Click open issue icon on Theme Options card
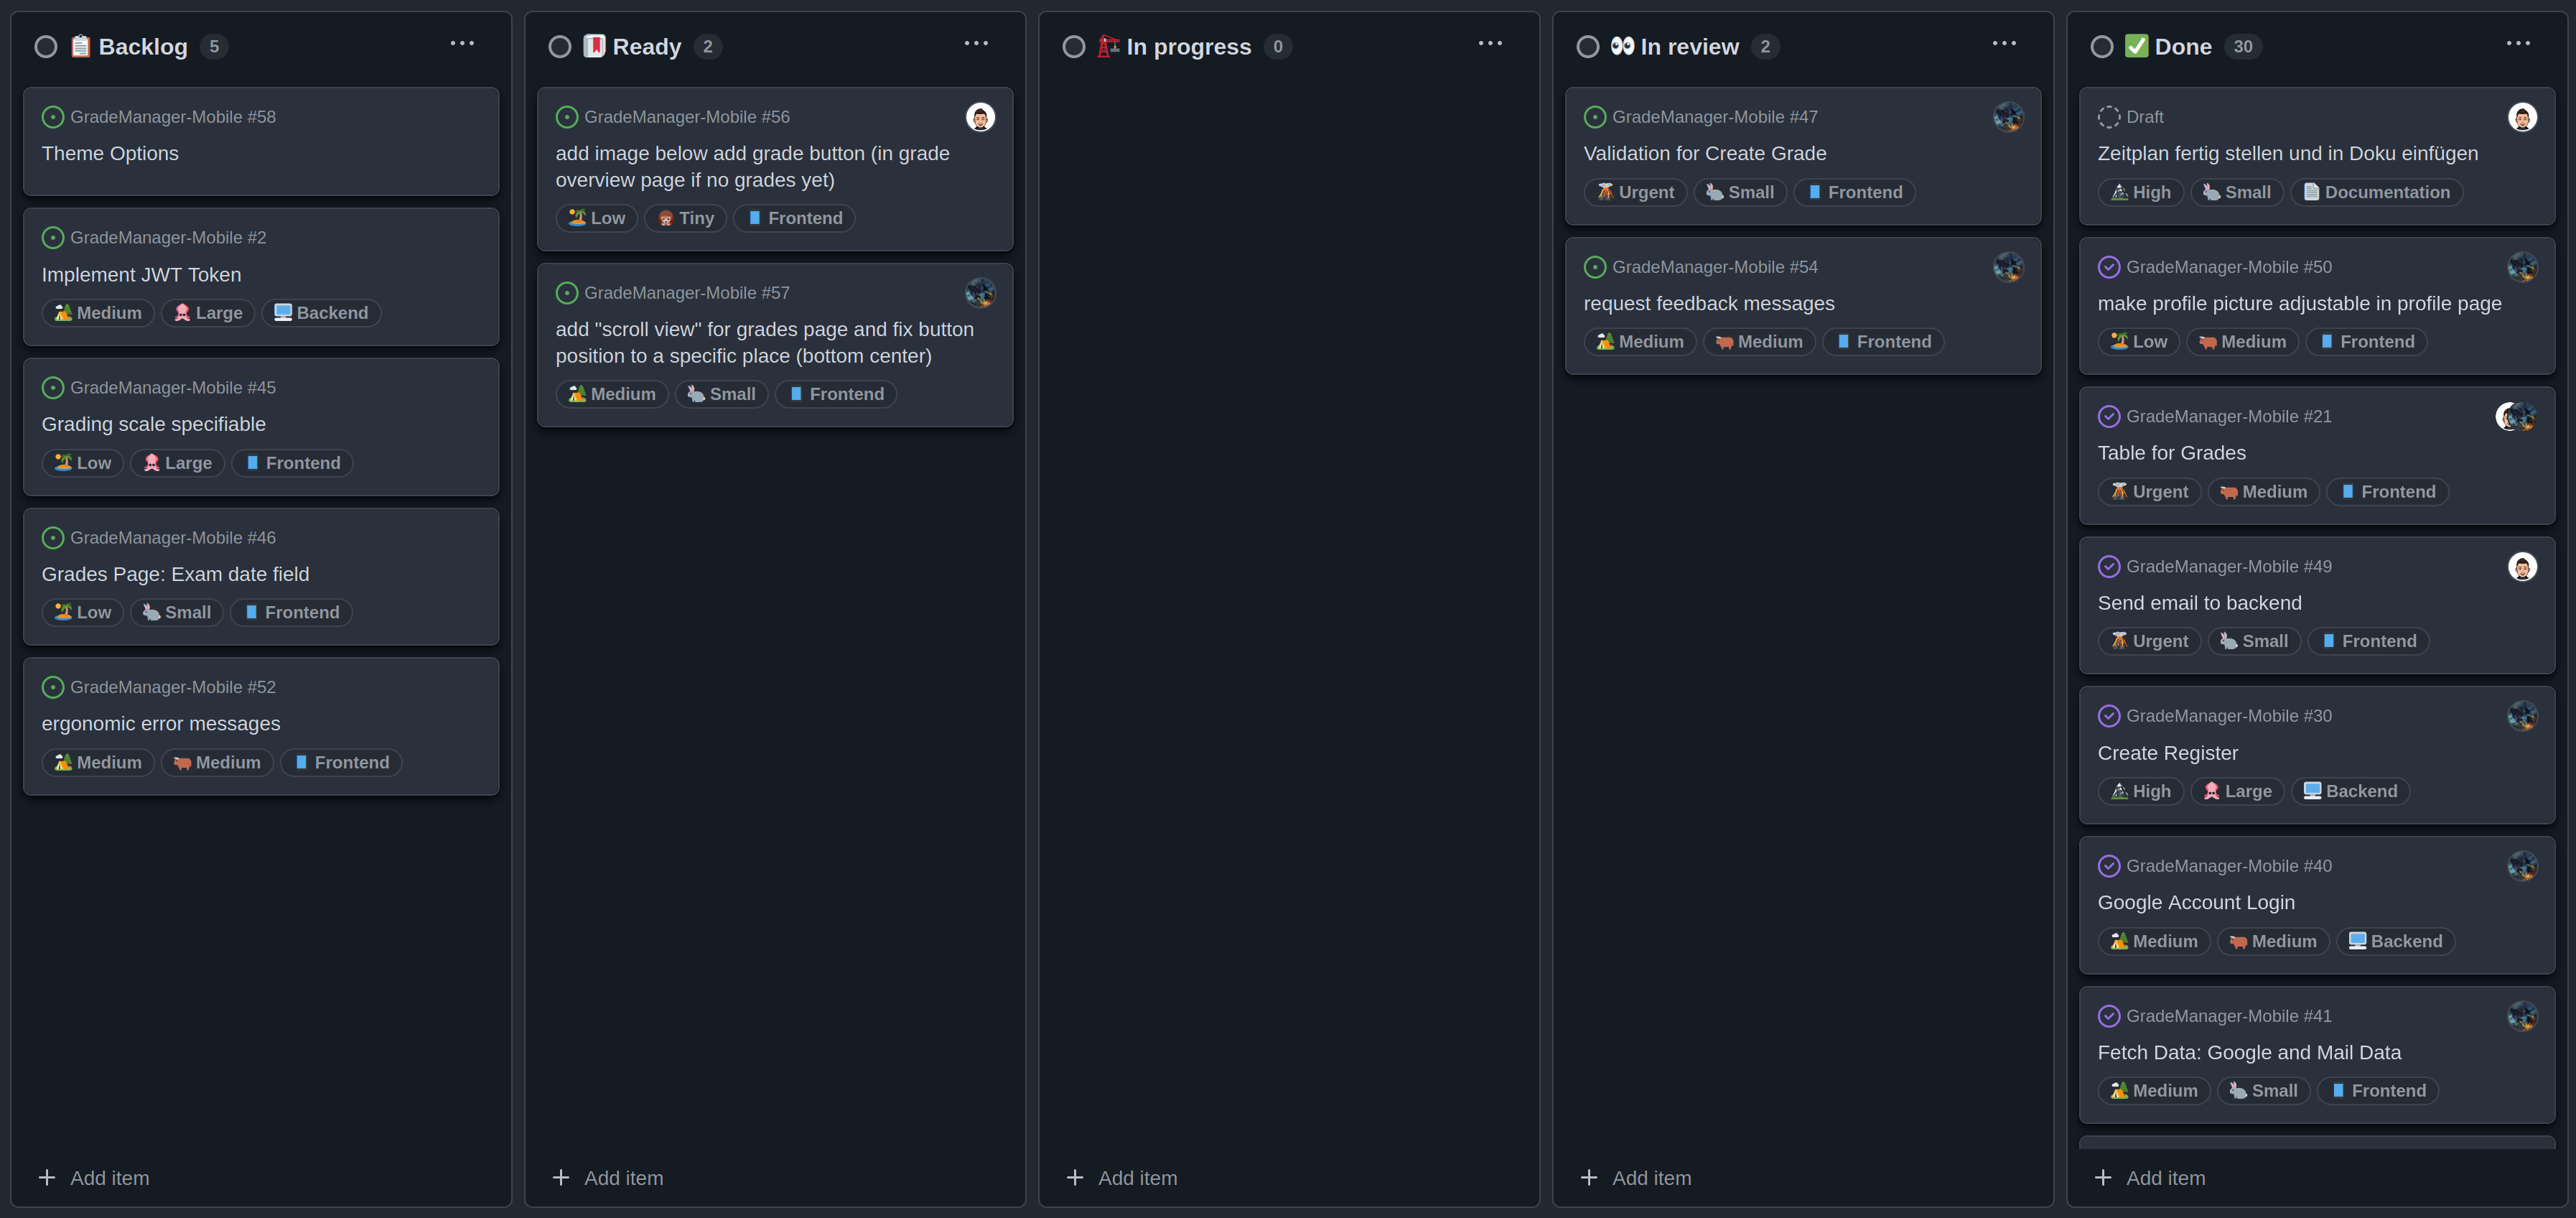 tap(53, 117)
